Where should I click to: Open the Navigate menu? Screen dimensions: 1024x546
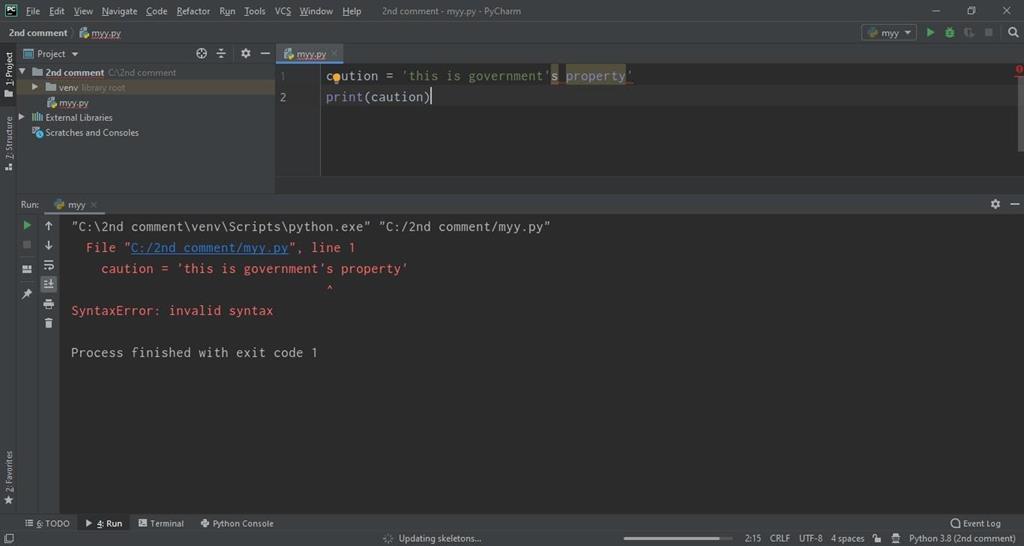tap(120, 11)
